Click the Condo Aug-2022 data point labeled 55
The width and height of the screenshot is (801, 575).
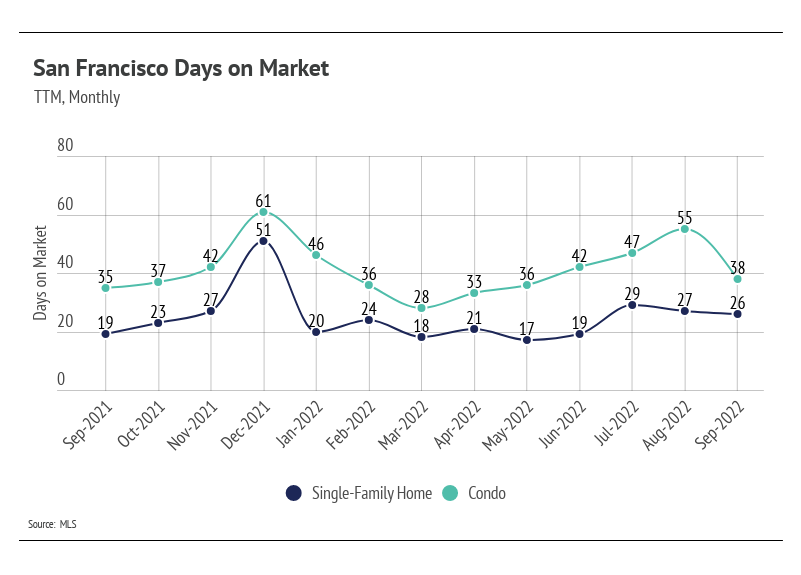[684, 229]
